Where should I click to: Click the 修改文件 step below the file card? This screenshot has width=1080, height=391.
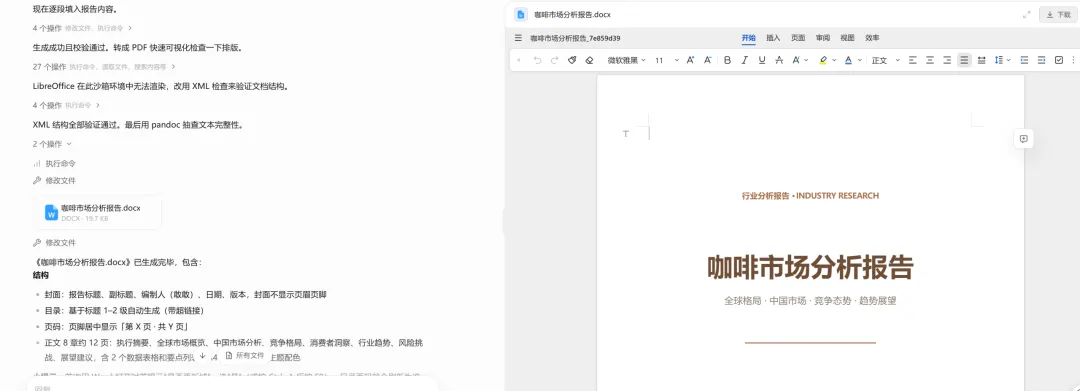tap(54, 243)
